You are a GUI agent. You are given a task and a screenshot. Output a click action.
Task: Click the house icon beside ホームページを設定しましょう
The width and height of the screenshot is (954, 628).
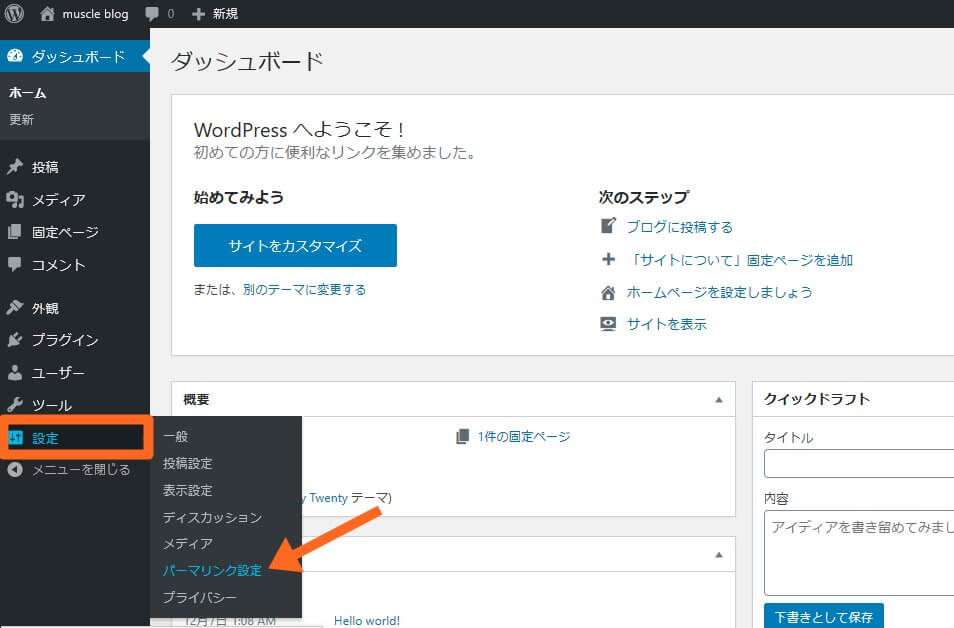click(608, 293)
